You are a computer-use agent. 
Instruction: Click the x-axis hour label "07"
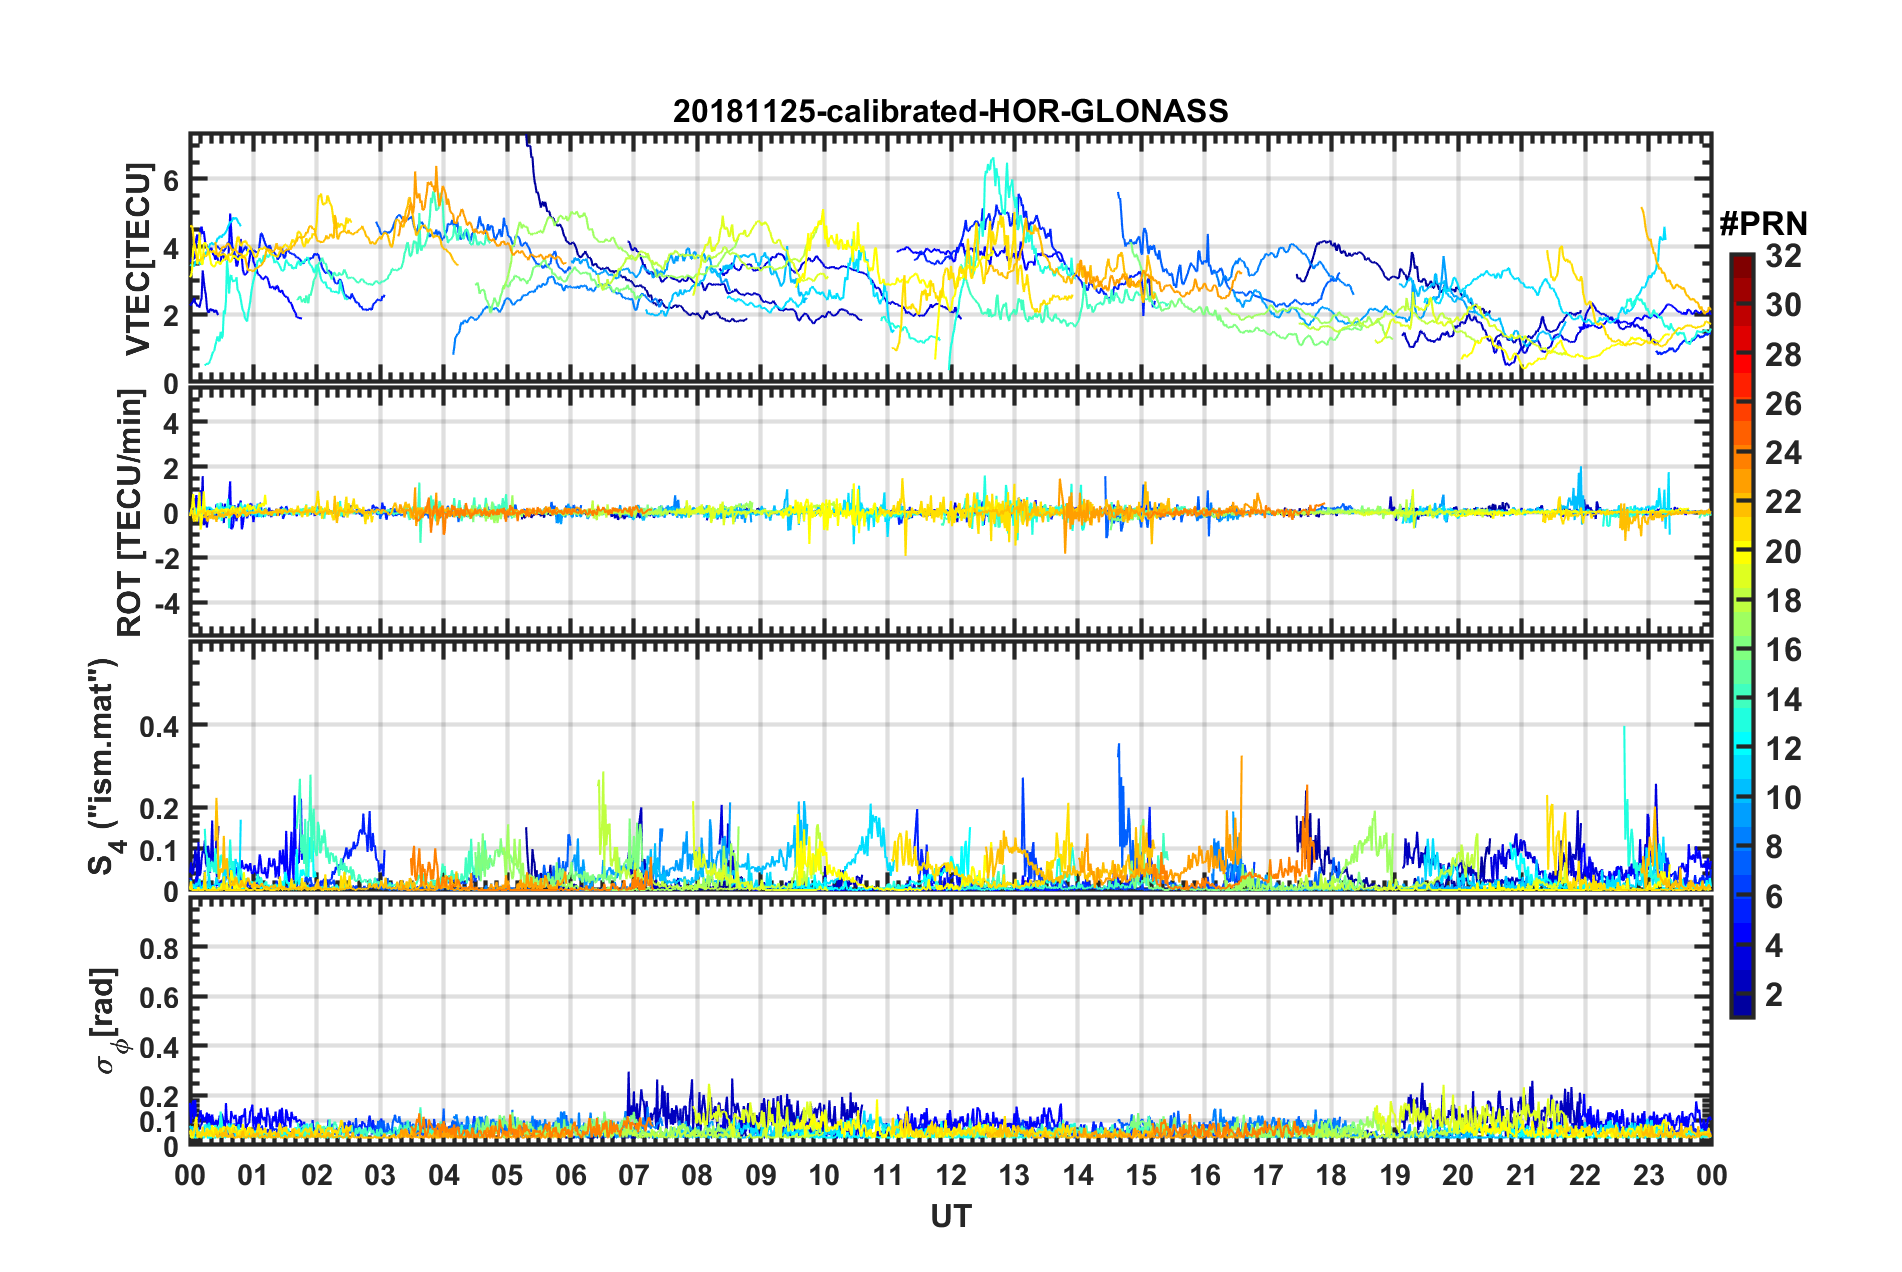(634, 1175)
